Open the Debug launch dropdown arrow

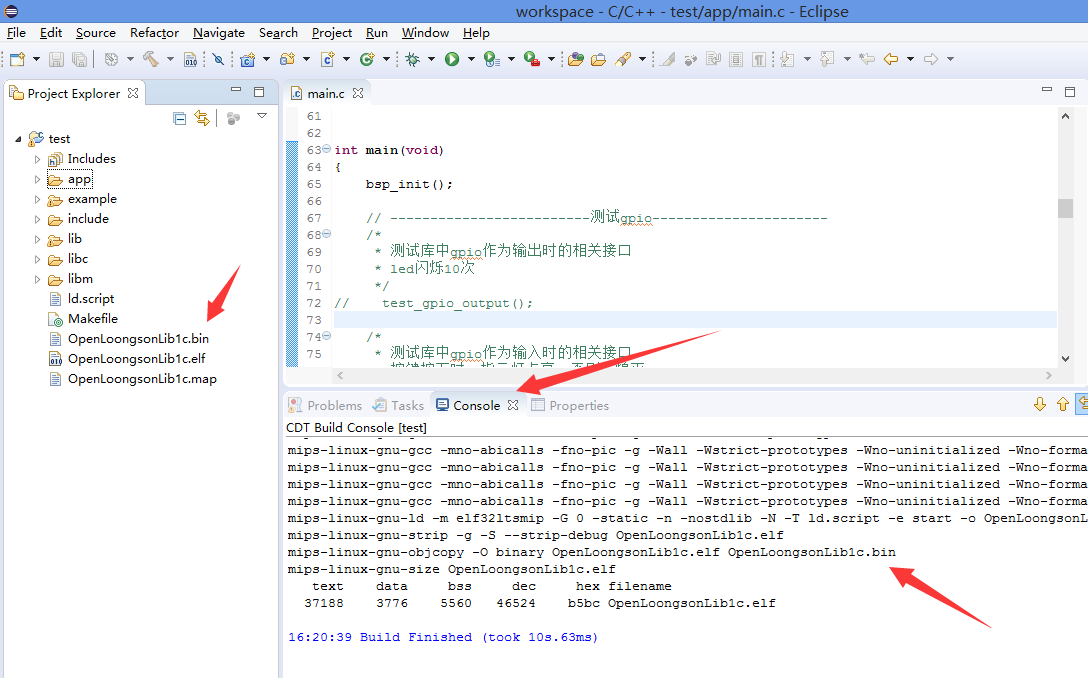coord(431,59)
